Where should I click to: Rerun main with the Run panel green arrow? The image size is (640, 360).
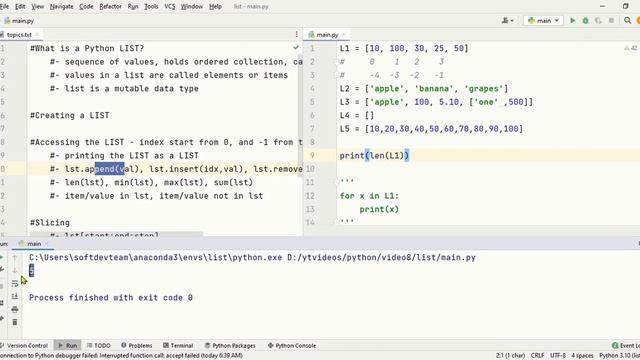(2, 257)
